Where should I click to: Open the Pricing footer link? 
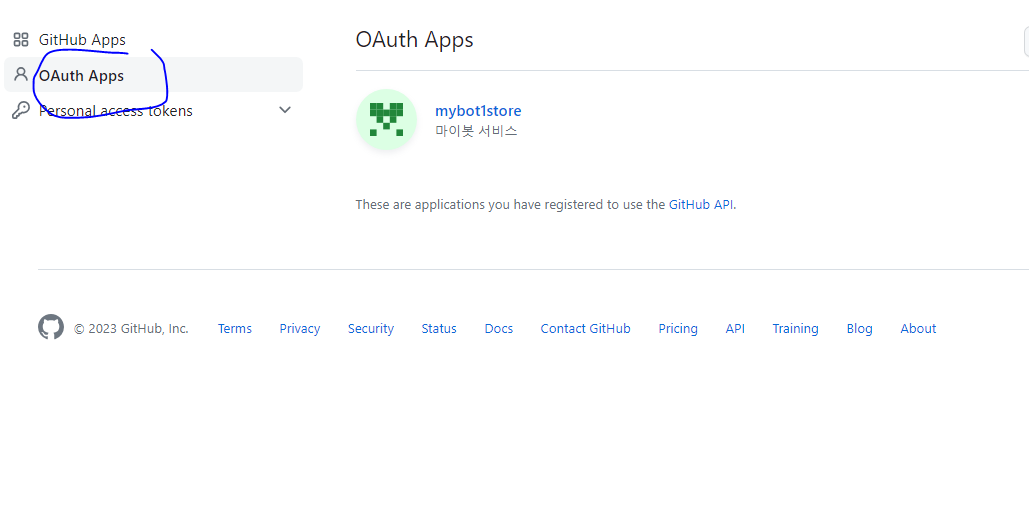[678, 329]
